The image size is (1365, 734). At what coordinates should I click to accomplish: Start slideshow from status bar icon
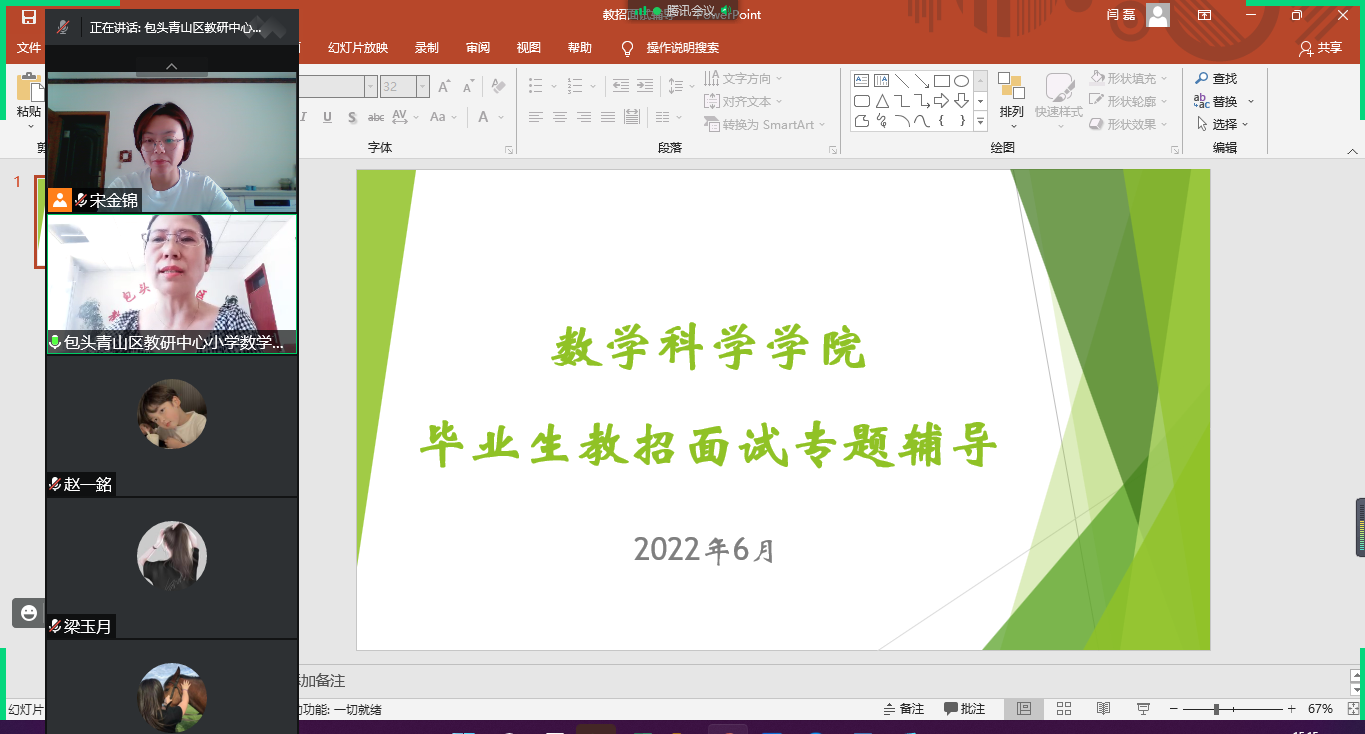1142,708
